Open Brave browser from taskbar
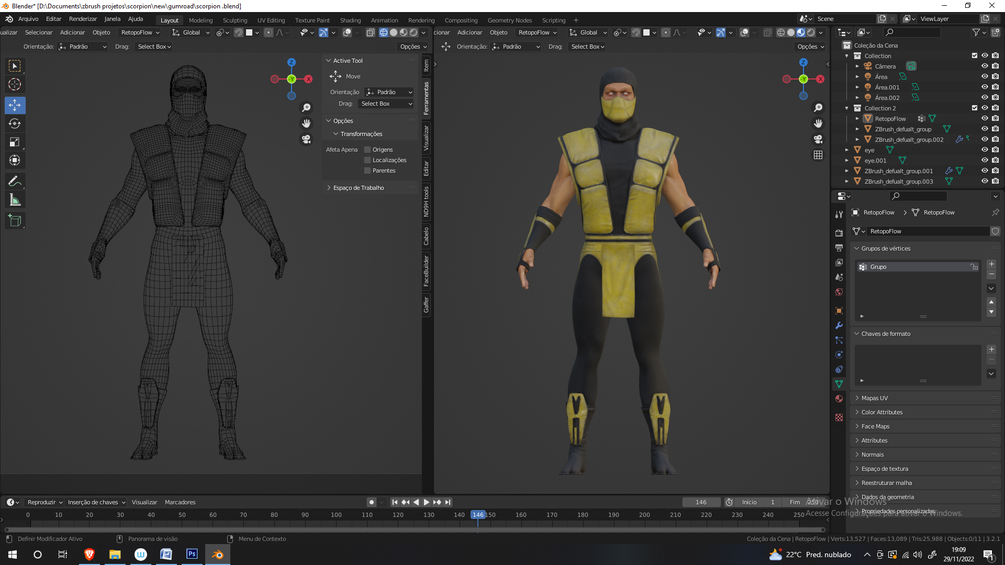 89,555
